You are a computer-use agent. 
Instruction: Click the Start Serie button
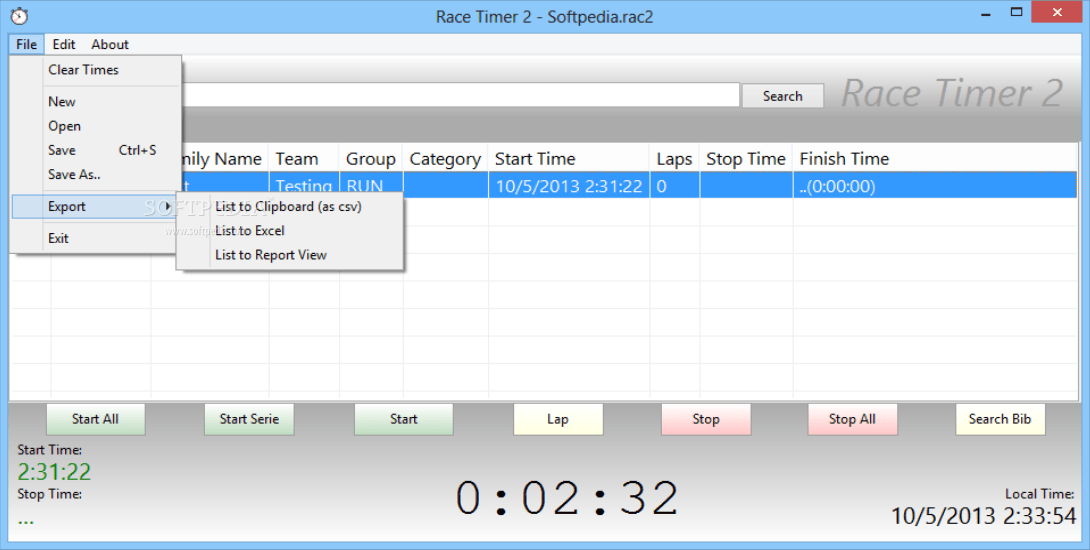pyautogui.click(x=249, y=419)
